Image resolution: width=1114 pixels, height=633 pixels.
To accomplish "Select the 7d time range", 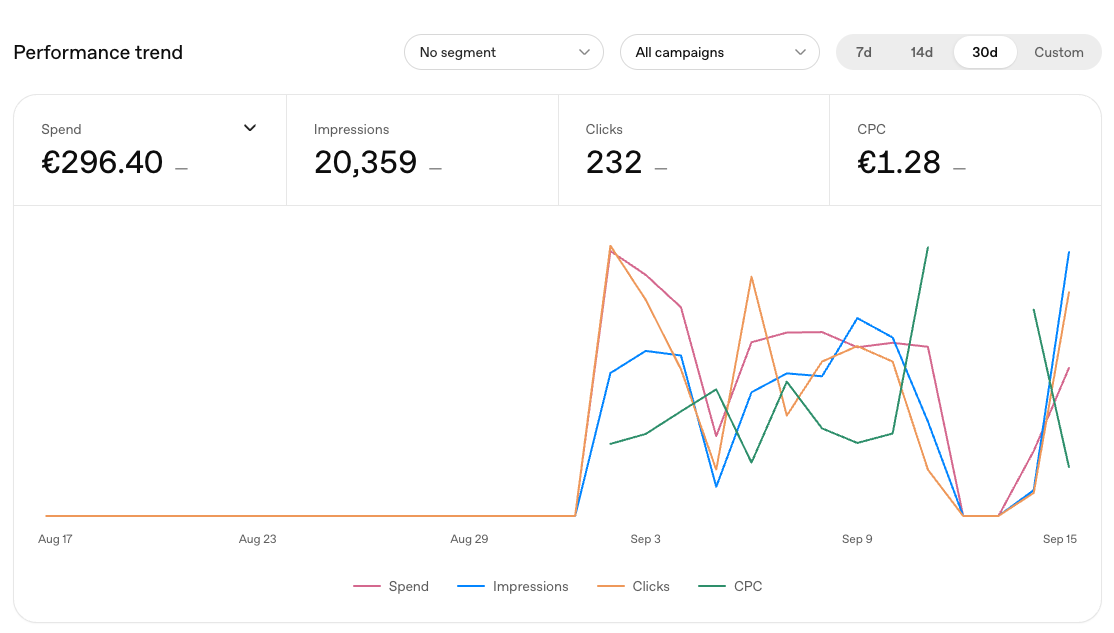I will 863,52.
